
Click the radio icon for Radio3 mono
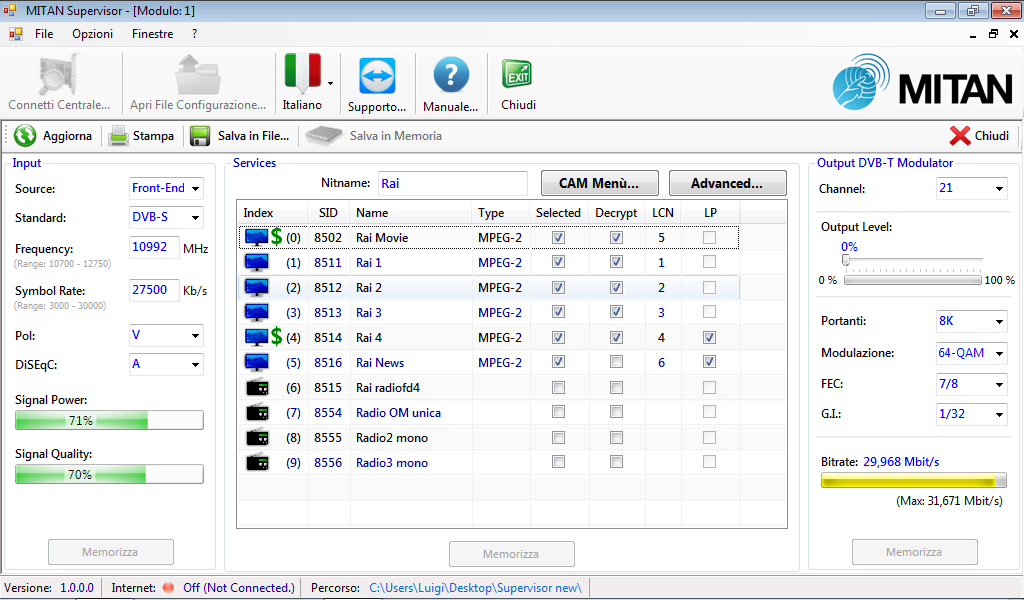pyautogui.click(x=257, y=462)
